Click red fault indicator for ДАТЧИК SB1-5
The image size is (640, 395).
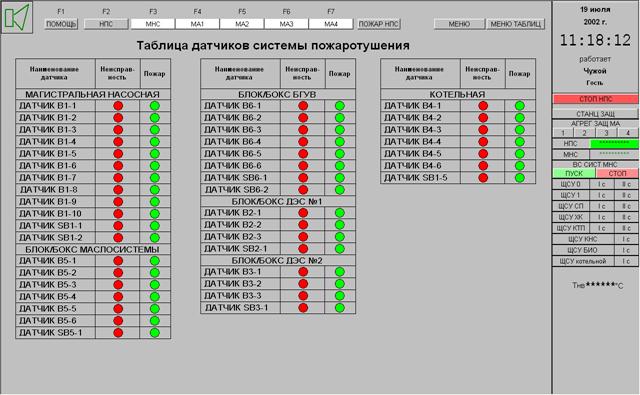pos(483,178)
